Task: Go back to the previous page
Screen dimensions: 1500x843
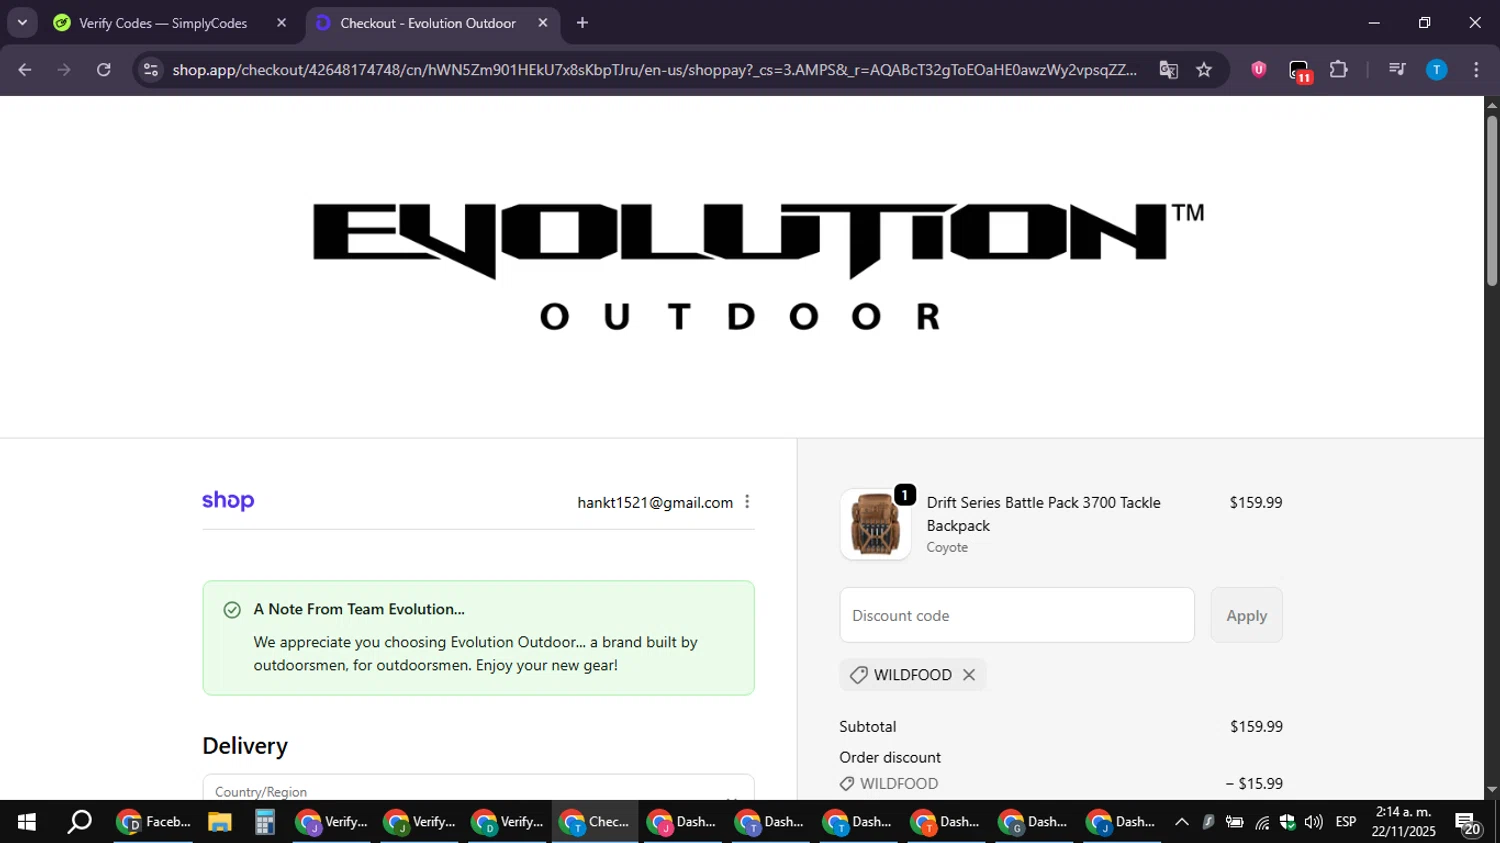Action: click(25, 70)
